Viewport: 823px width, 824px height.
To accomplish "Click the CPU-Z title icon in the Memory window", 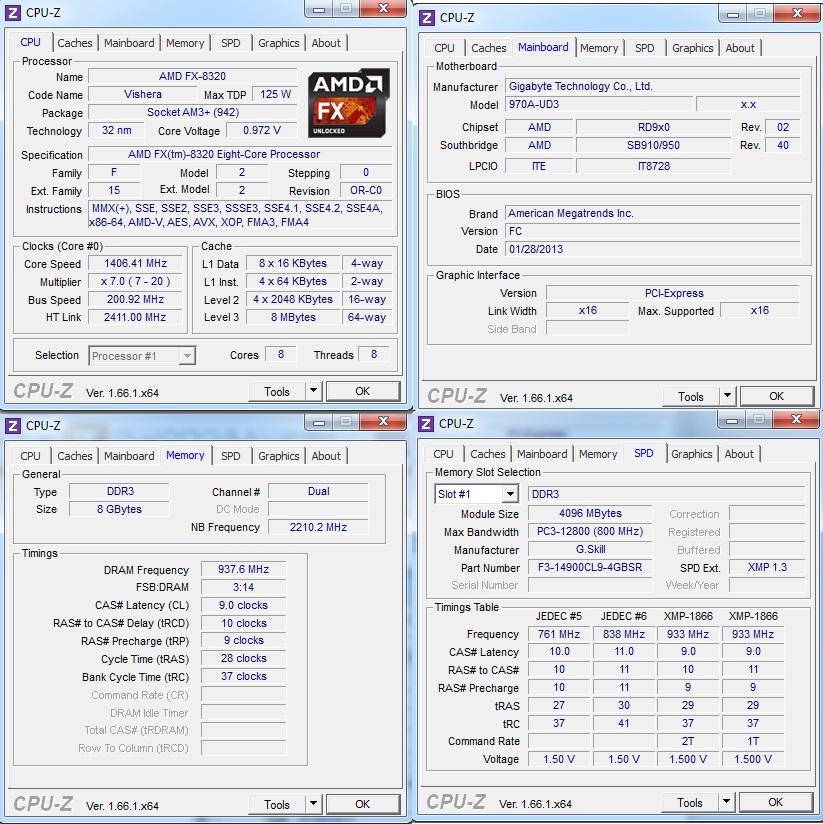I will pyautogui.click(x=13, y=426).
